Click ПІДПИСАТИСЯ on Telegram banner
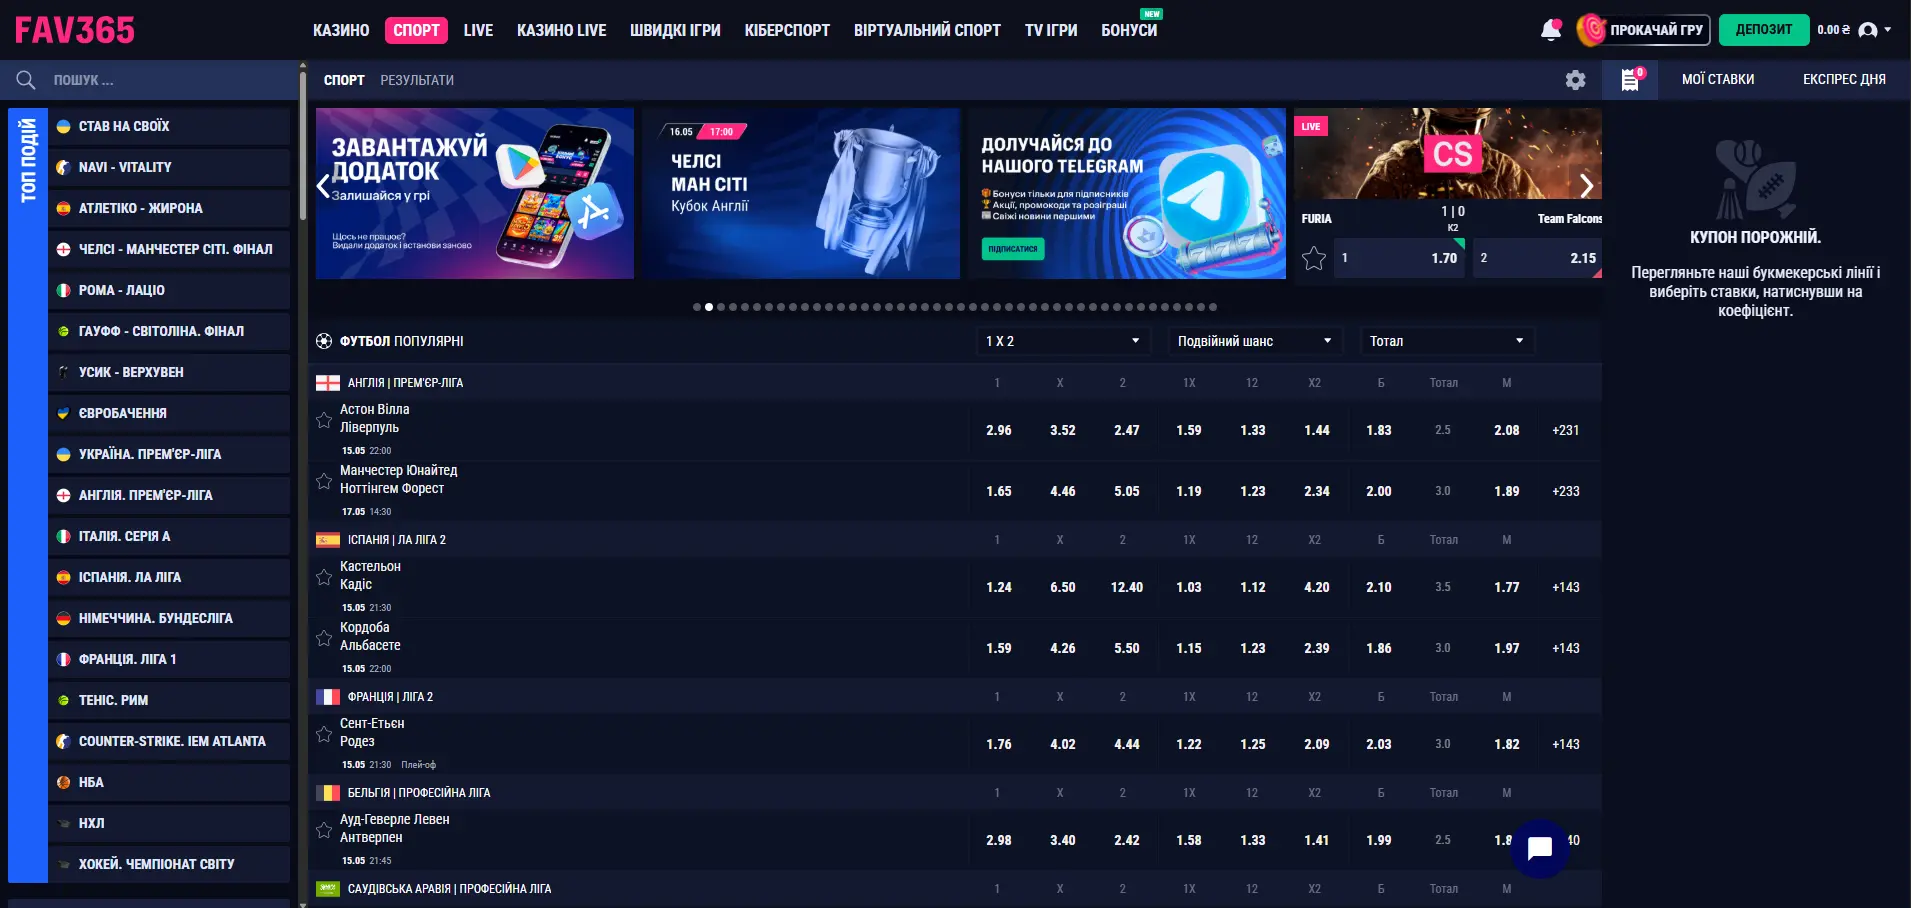 coord(1013,249)
